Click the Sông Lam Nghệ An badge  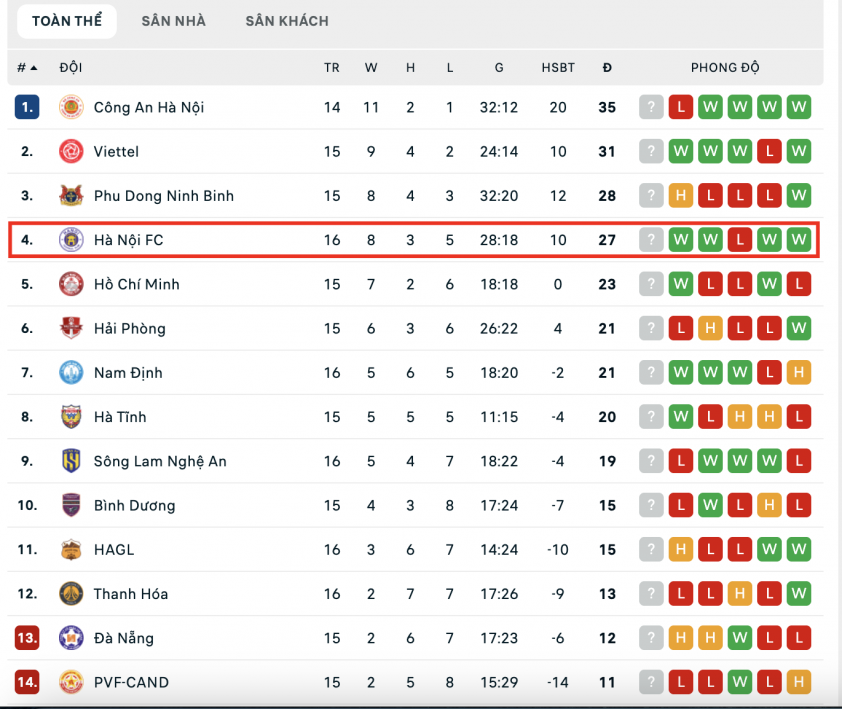pyautogui.click(x=71, y=461)
